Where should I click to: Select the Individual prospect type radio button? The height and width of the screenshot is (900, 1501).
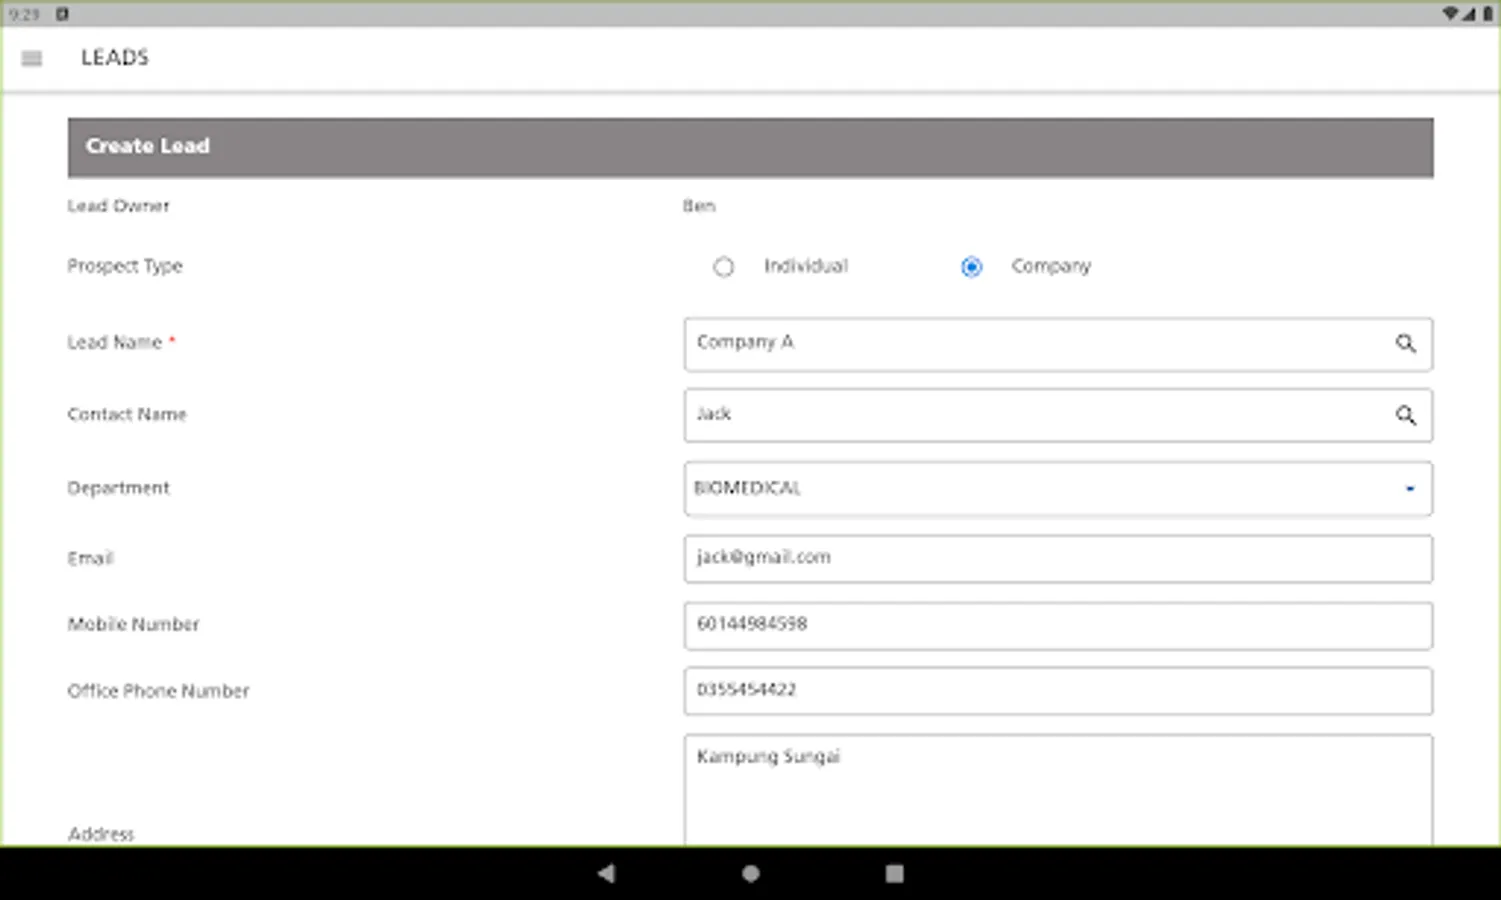(724, 267)
